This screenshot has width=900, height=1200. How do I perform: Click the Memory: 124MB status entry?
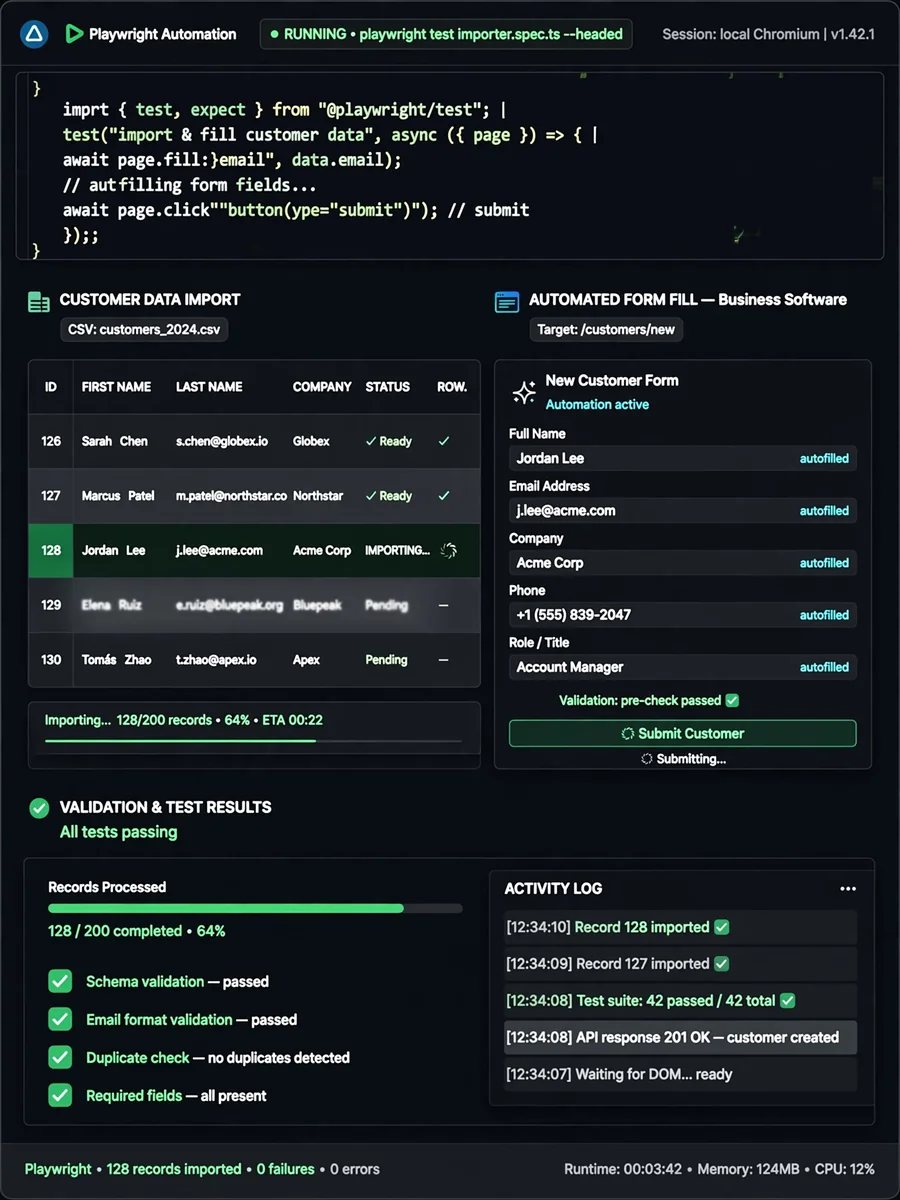746,1169
